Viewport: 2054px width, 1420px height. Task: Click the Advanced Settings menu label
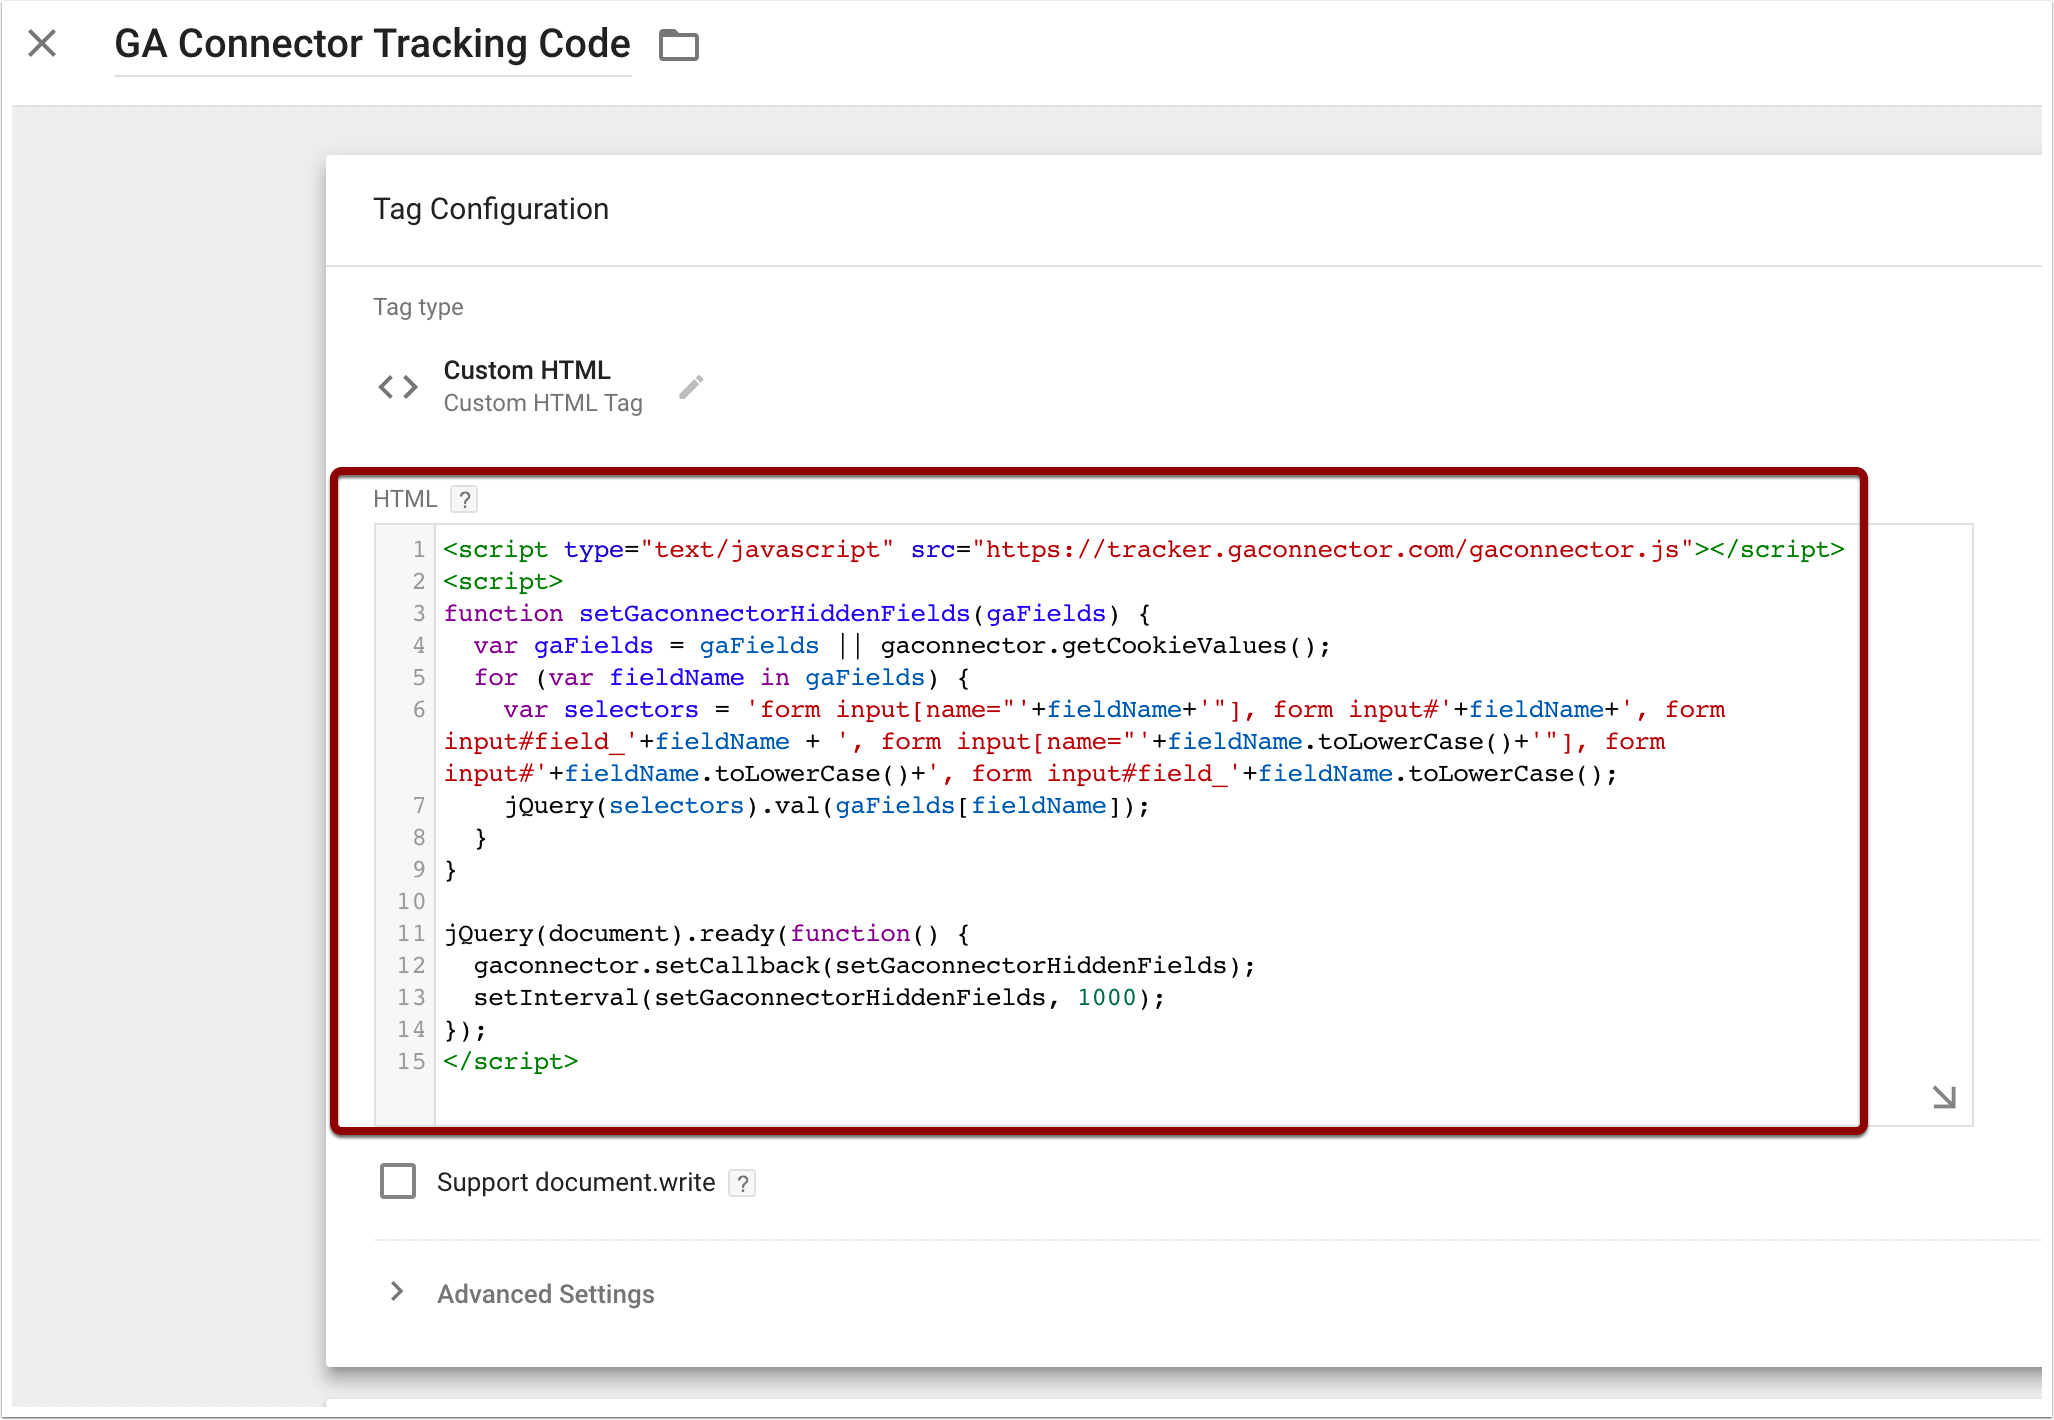[x=545, y=1294]
